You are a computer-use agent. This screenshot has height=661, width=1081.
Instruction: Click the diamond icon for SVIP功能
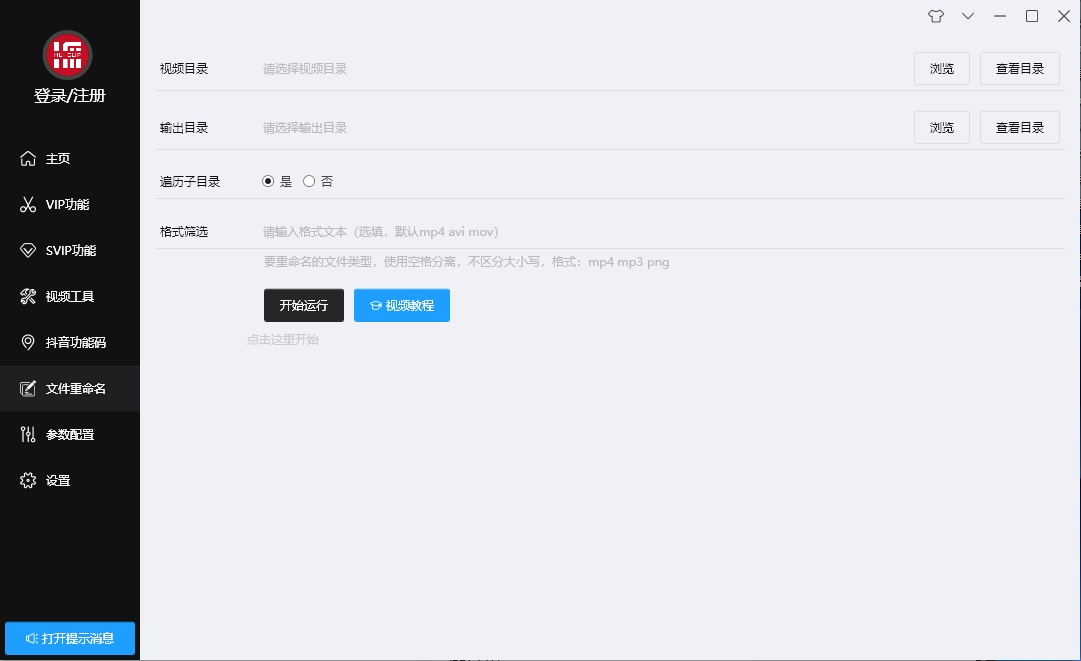pos(28,251)
